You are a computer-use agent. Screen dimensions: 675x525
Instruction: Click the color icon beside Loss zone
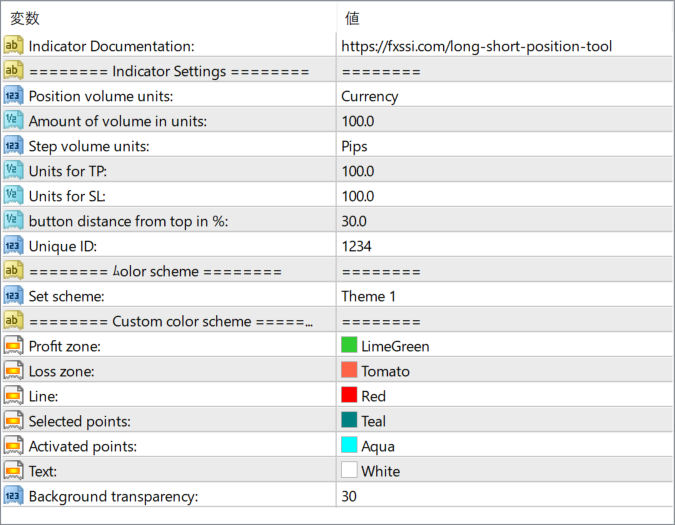pos(13,371)
